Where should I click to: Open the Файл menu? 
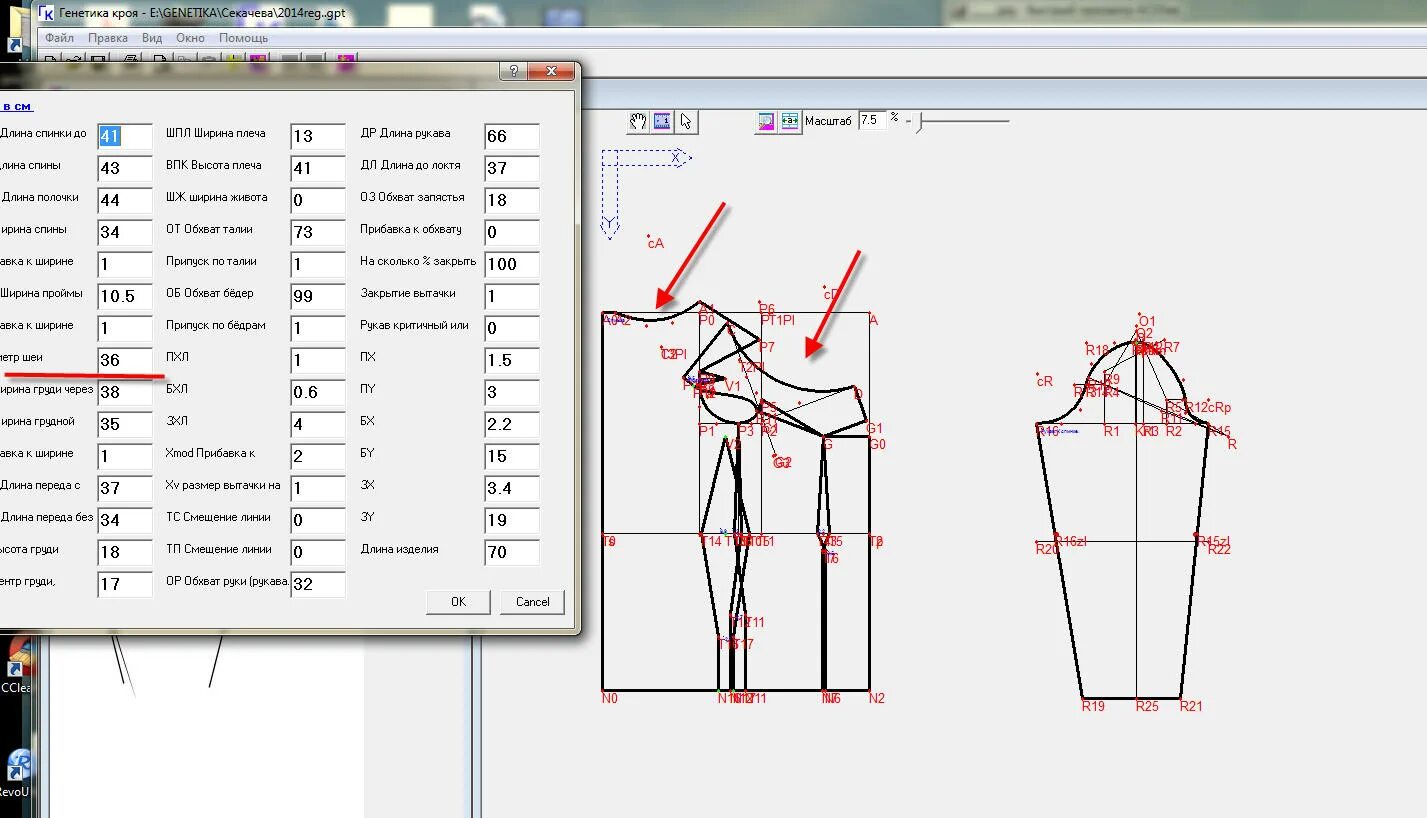pos(59,38)
